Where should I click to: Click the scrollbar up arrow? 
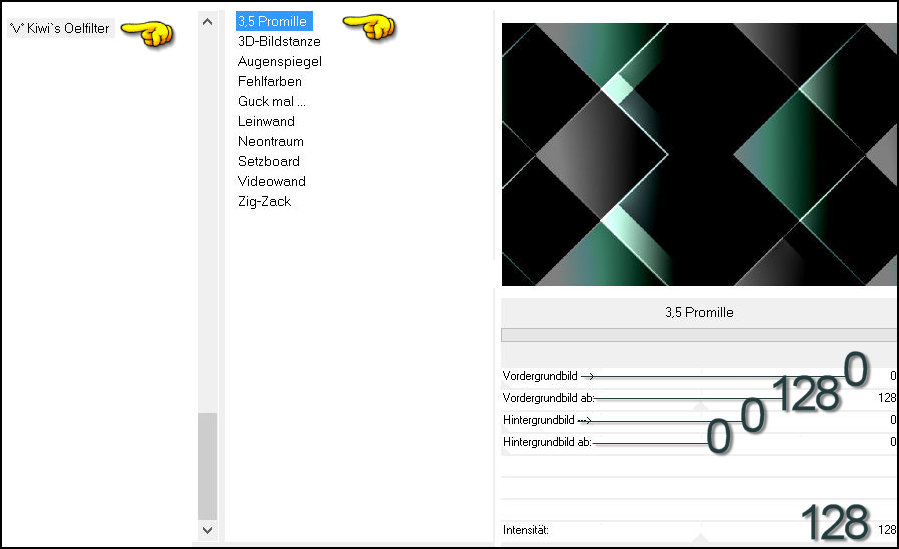(208, 22)
